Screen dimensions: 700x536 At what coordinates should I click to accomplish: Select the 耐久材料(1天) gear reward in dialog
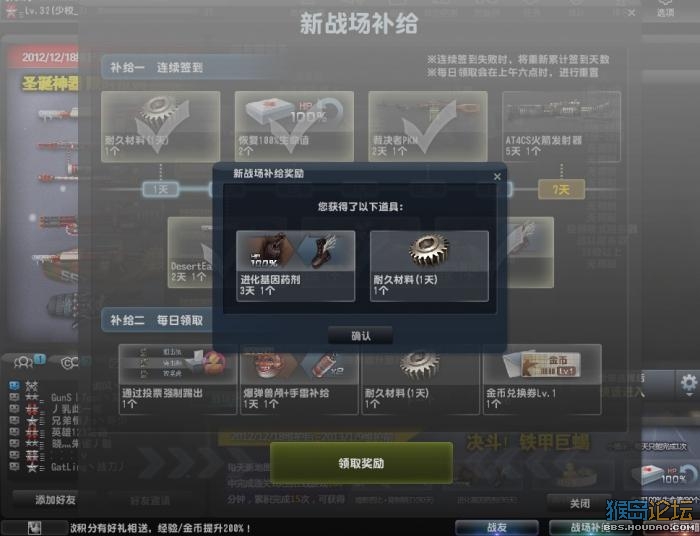(x=429, y=266)
